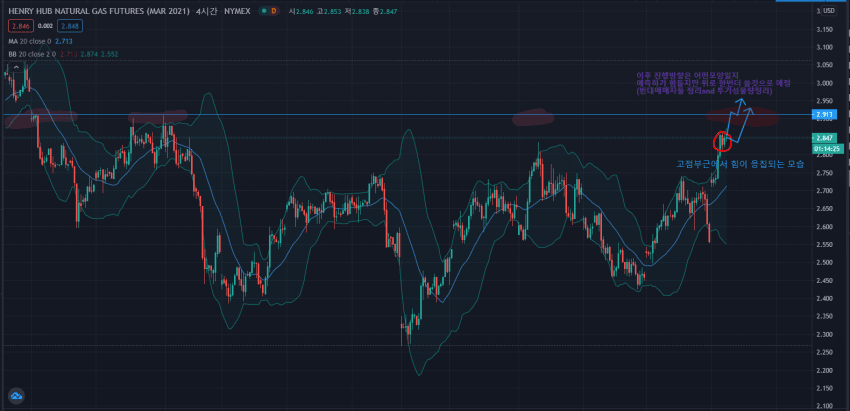
Task: Select the 3.150 price axis label
Action: click(823, 29)
